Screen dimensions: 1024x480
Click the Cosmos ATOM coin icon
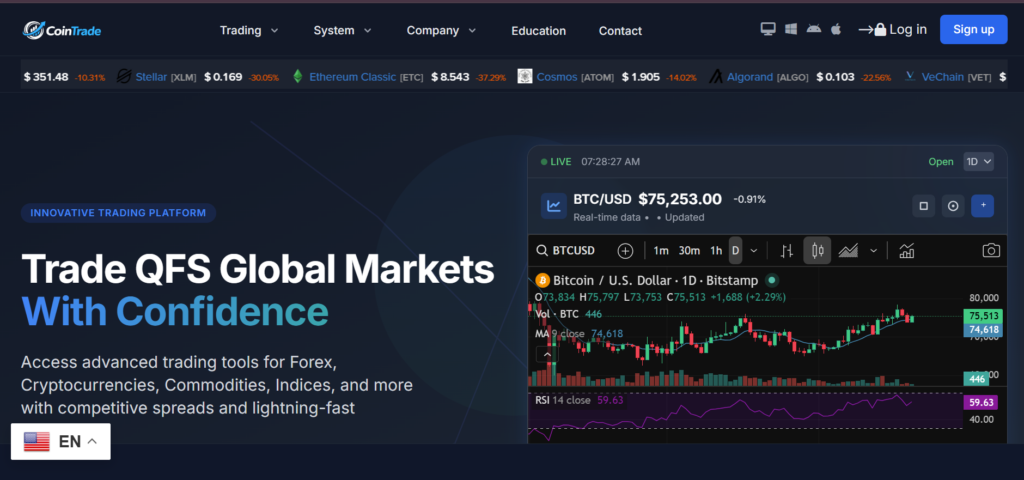pos(524,76)
